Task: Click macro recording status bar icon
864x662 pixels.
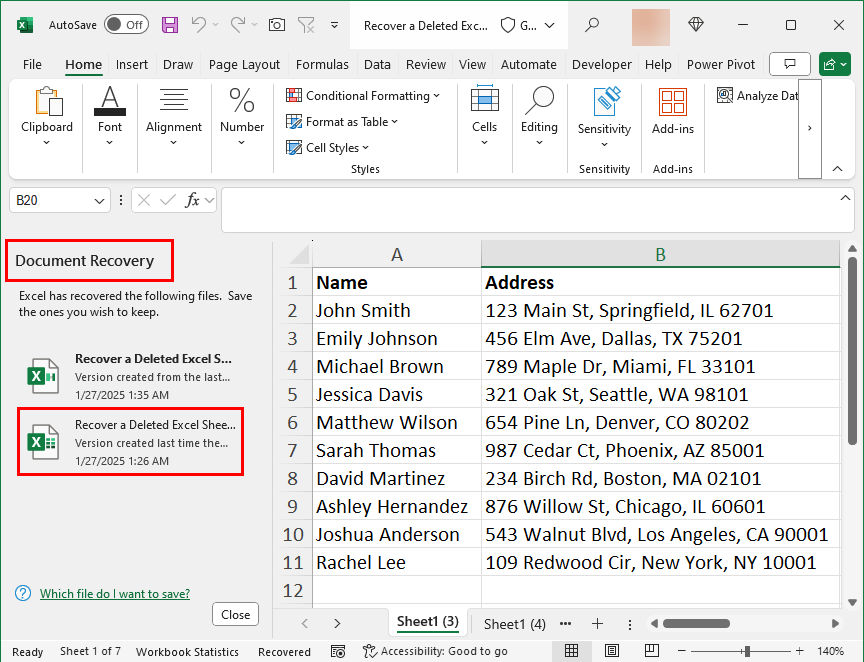Action: coord(338,652)
